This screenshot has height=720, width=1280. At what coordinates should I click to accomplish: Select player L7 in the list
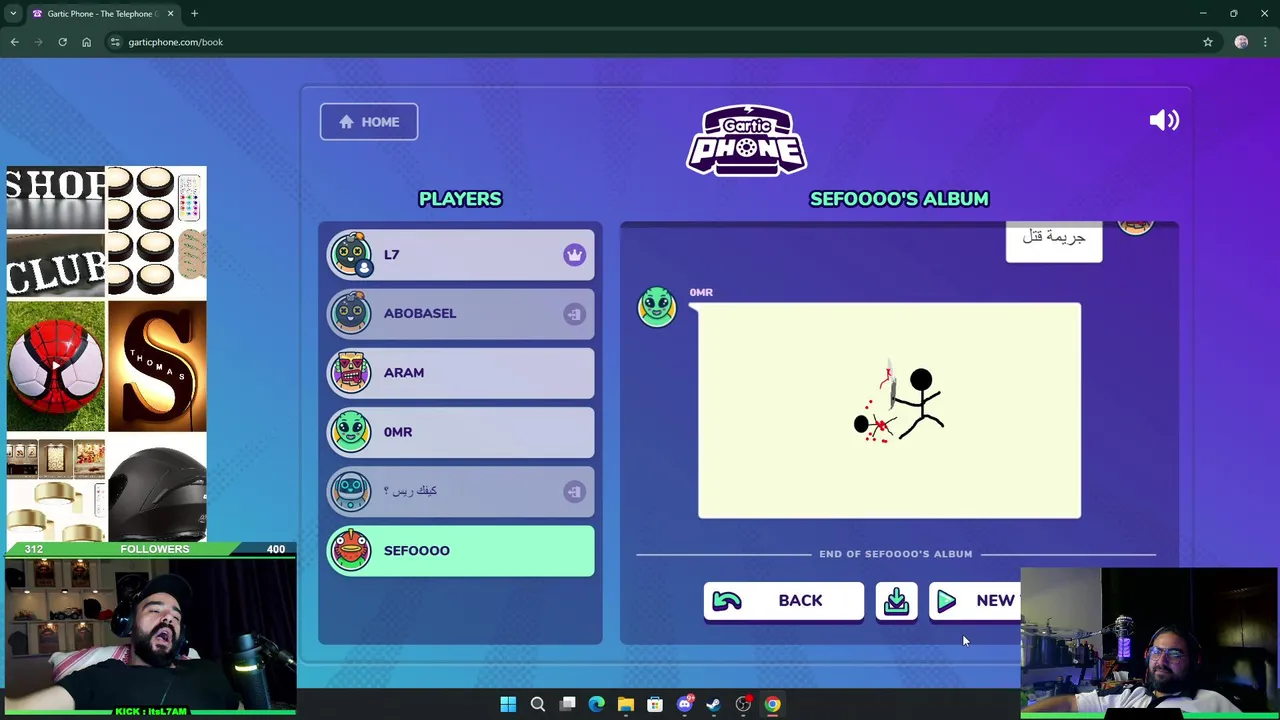click(x=461, y=255)
